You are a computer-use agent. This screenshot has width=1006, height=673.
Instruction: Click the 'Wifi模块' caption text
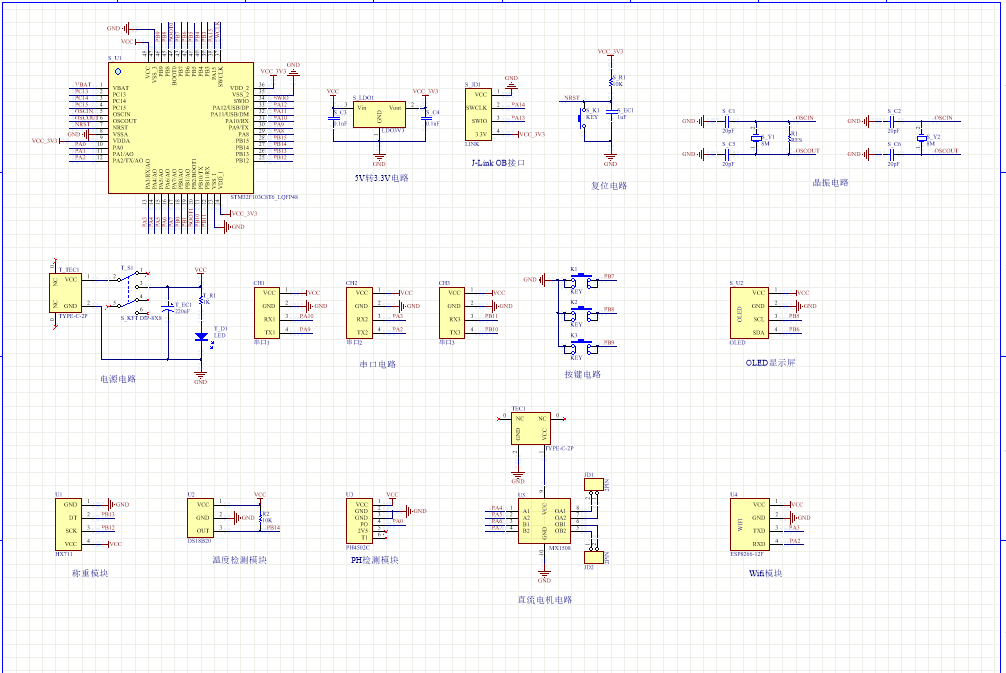click(765, 574)
